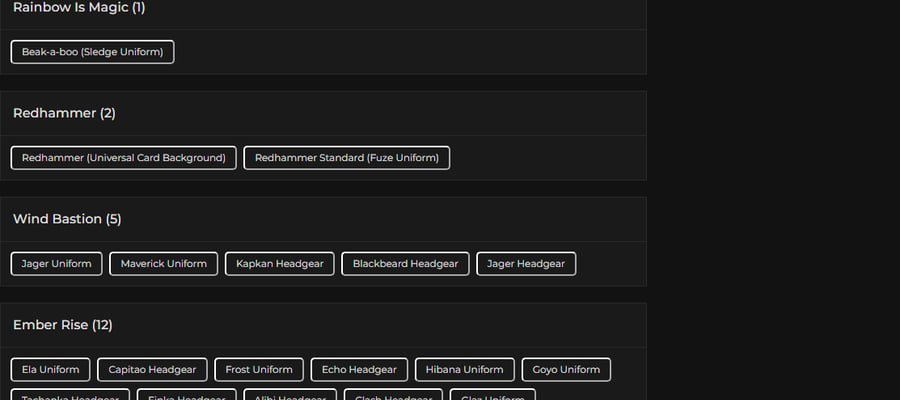Click the Ember Rise (12) heading
This screenshot has width=900, height=400.
63,325
